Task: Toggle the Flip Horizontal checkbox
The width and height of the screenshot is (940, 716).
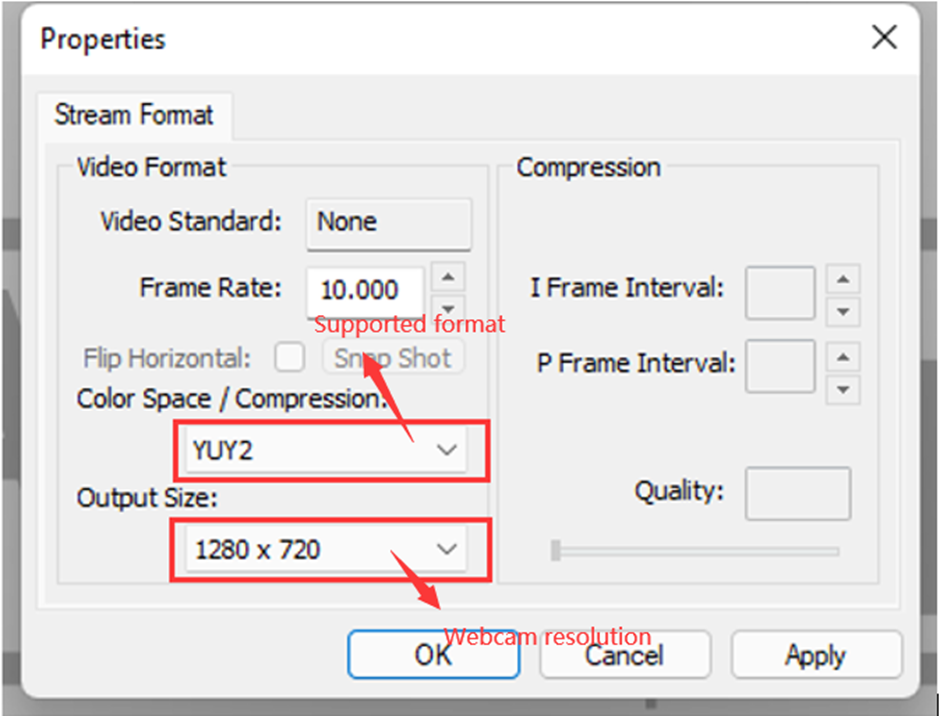Action: (x=290, y=357)
